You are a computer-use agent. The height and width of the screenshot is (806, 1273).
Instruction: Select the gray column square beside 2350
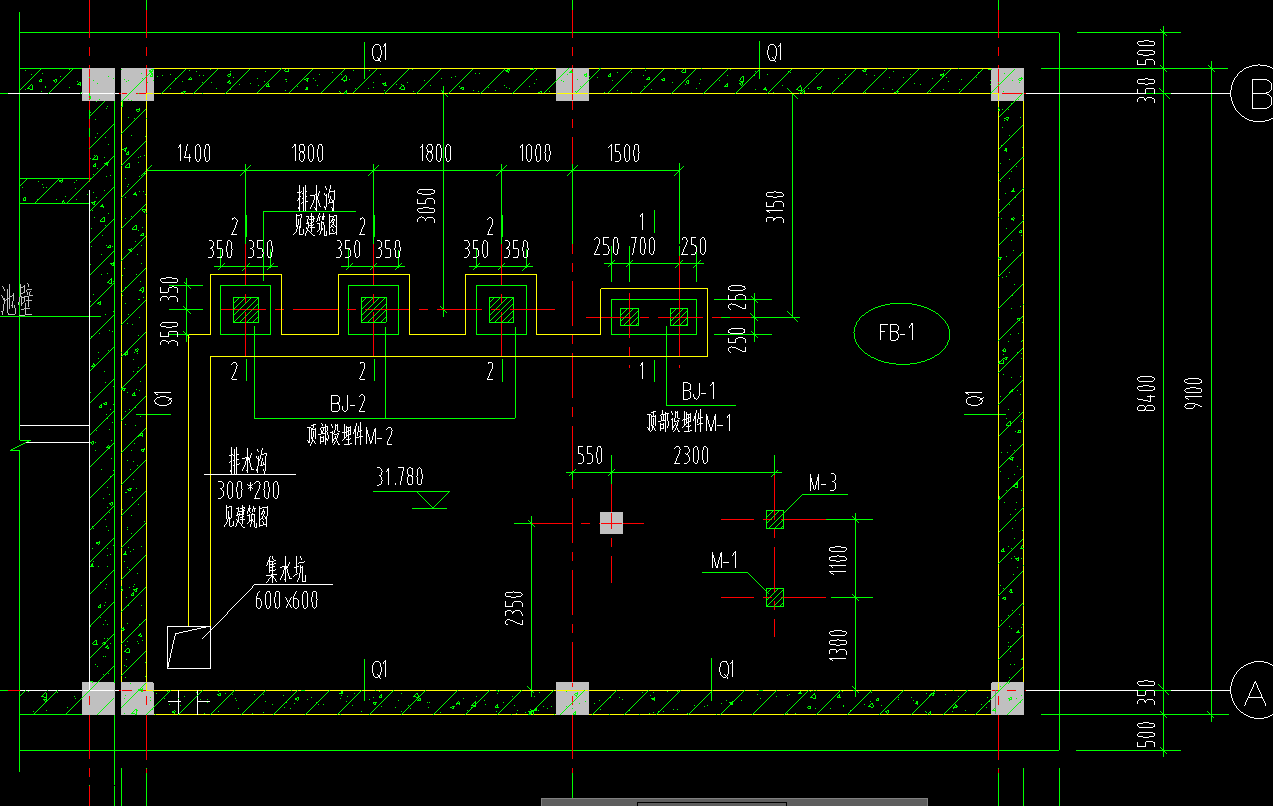coord(611,522)
